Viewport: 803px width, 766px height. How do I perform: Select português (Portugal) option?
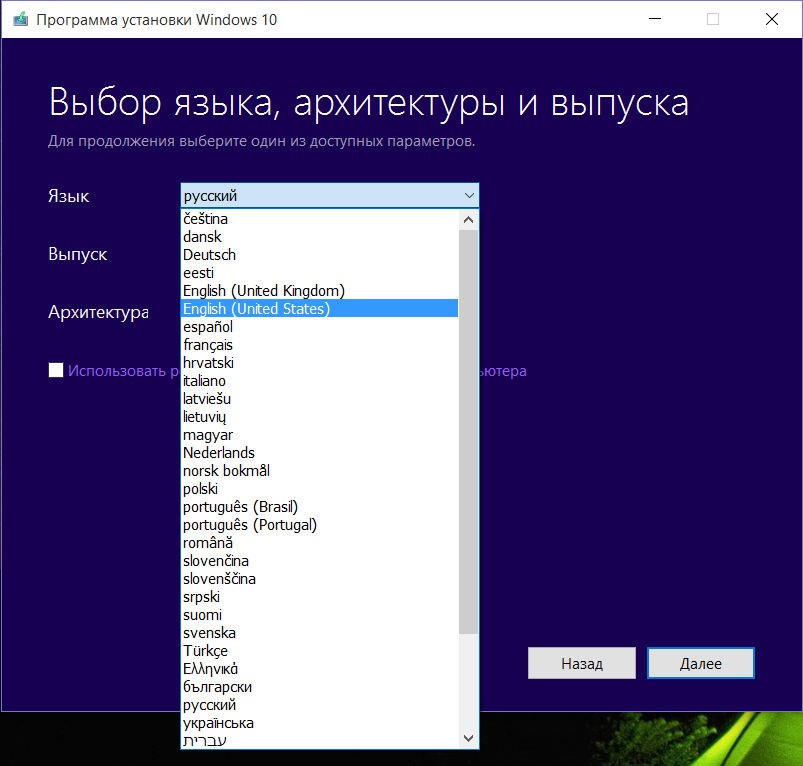tap(320, 525)
